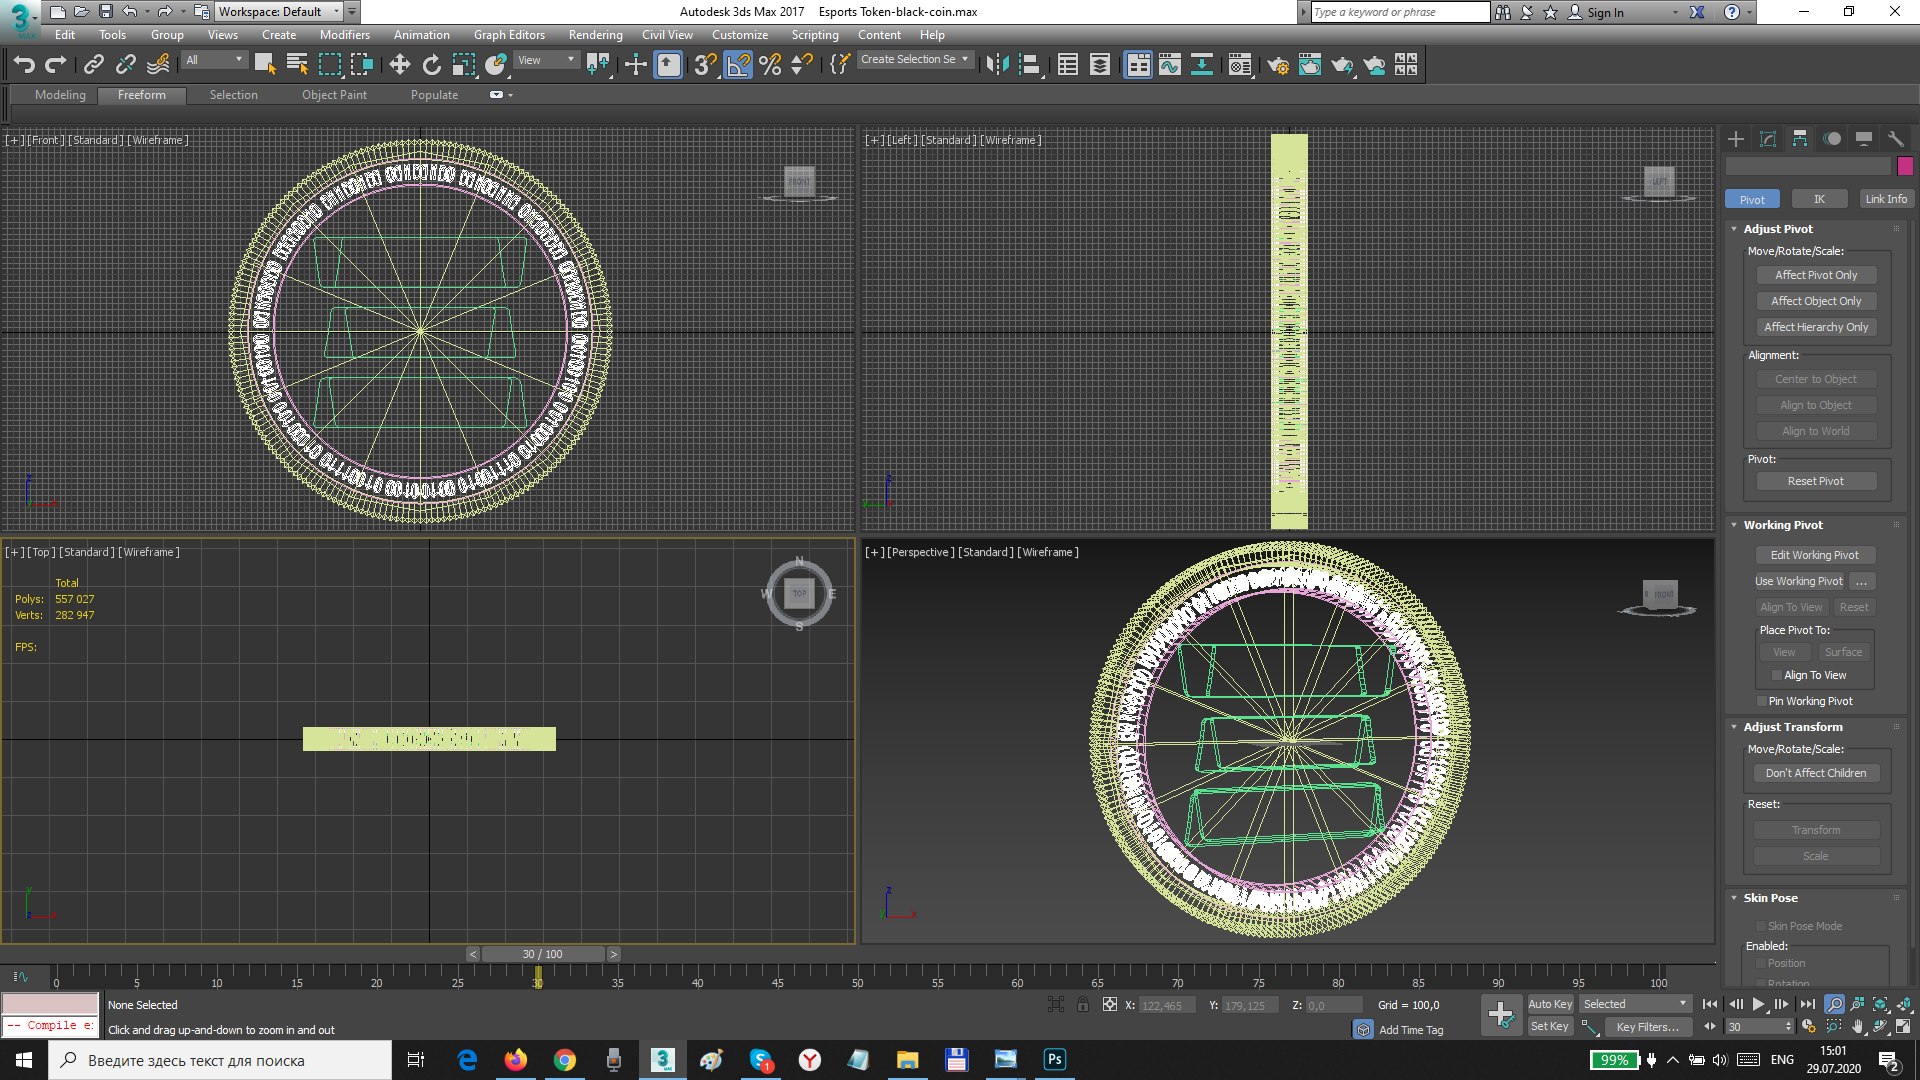Toggle Angle Snap icon
This screenshot has width=1920, height=1080.
[738, 65]
